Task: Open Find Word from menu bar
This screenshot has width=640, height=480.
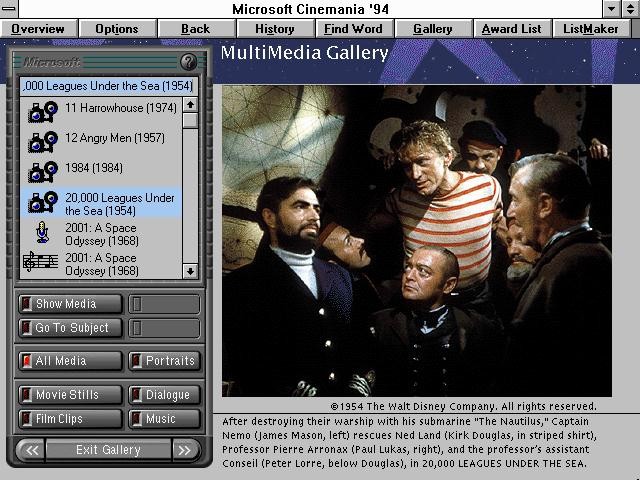Action: (x=354, y=29)
